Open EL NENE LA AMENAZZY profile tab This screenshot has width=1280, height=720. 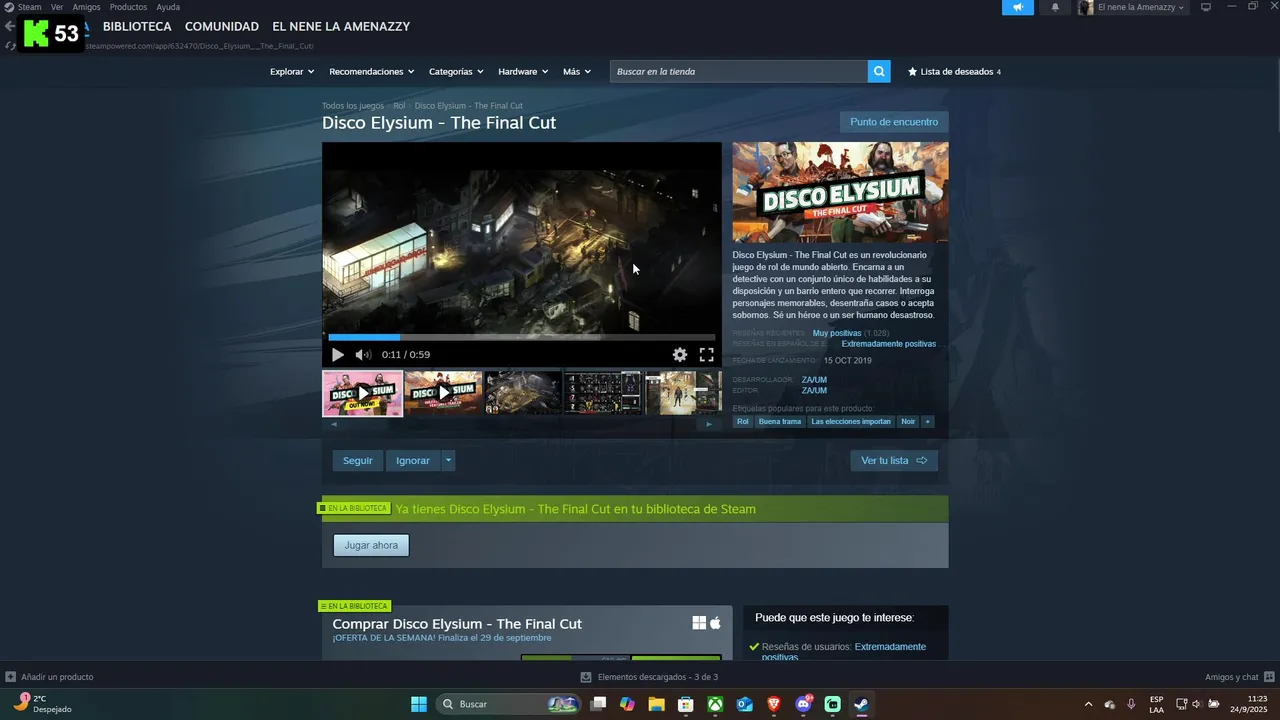[341, 27]
